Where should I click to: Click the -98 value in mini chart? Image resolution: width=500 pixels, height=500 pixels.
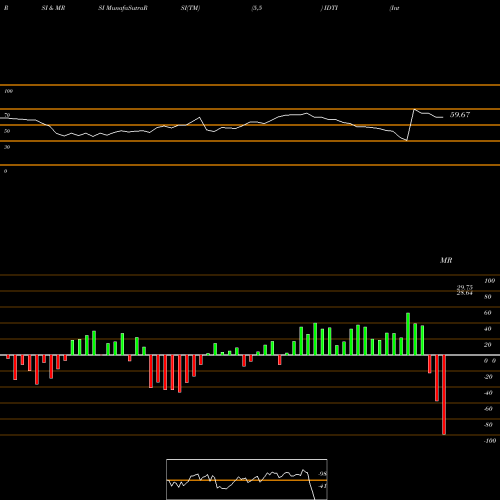click(322, 474)
